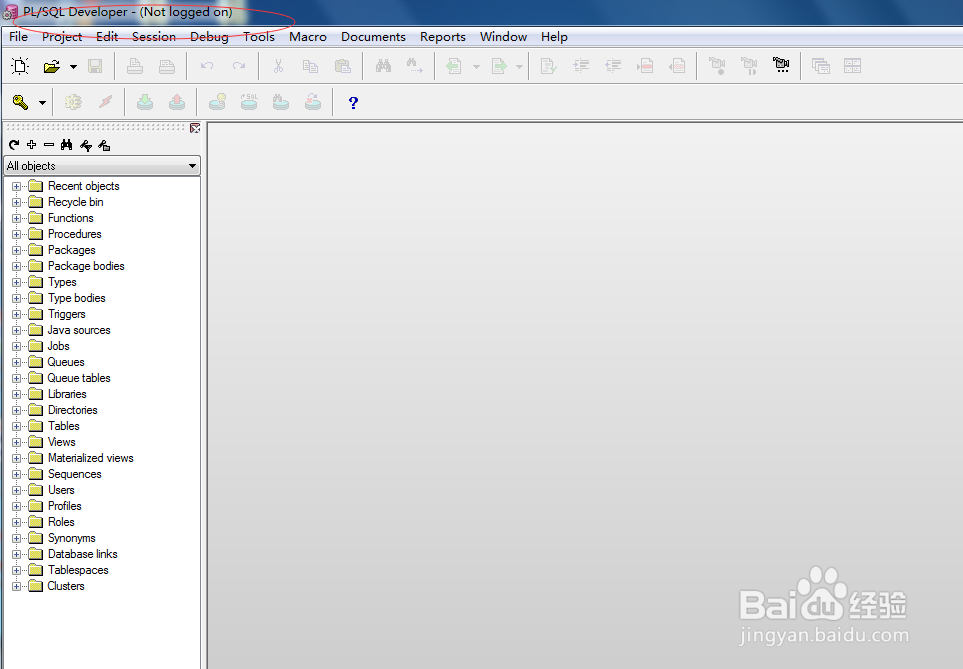Click the Commit green down-arrow icon
Screen dimensions: 963x669
145,102
